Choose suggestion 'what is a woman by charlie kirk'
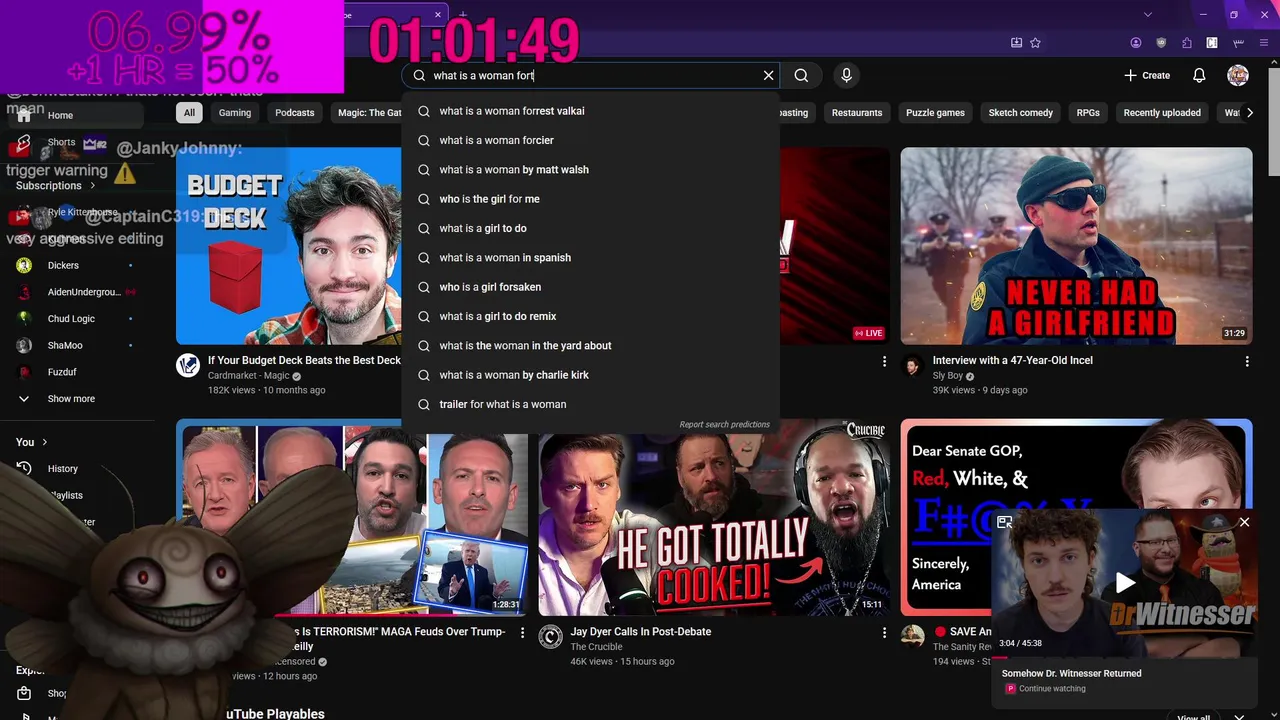 590,375
